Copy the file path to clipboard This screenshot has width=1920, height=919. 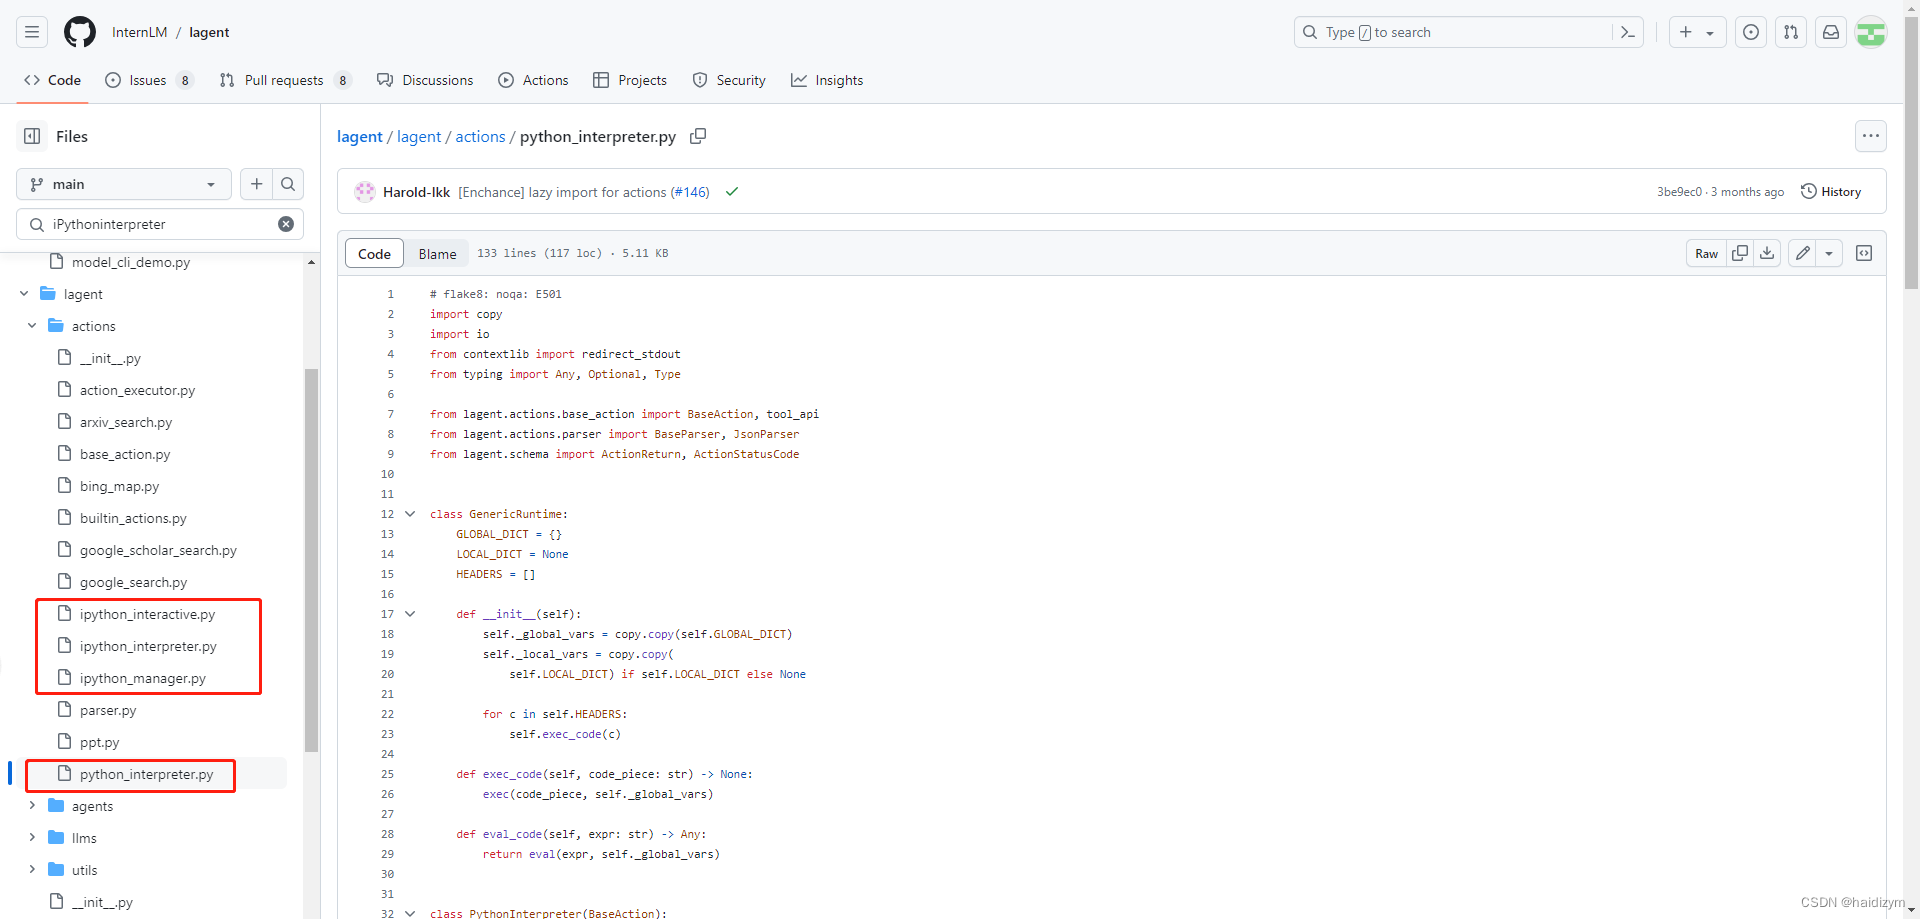point(698,136)
